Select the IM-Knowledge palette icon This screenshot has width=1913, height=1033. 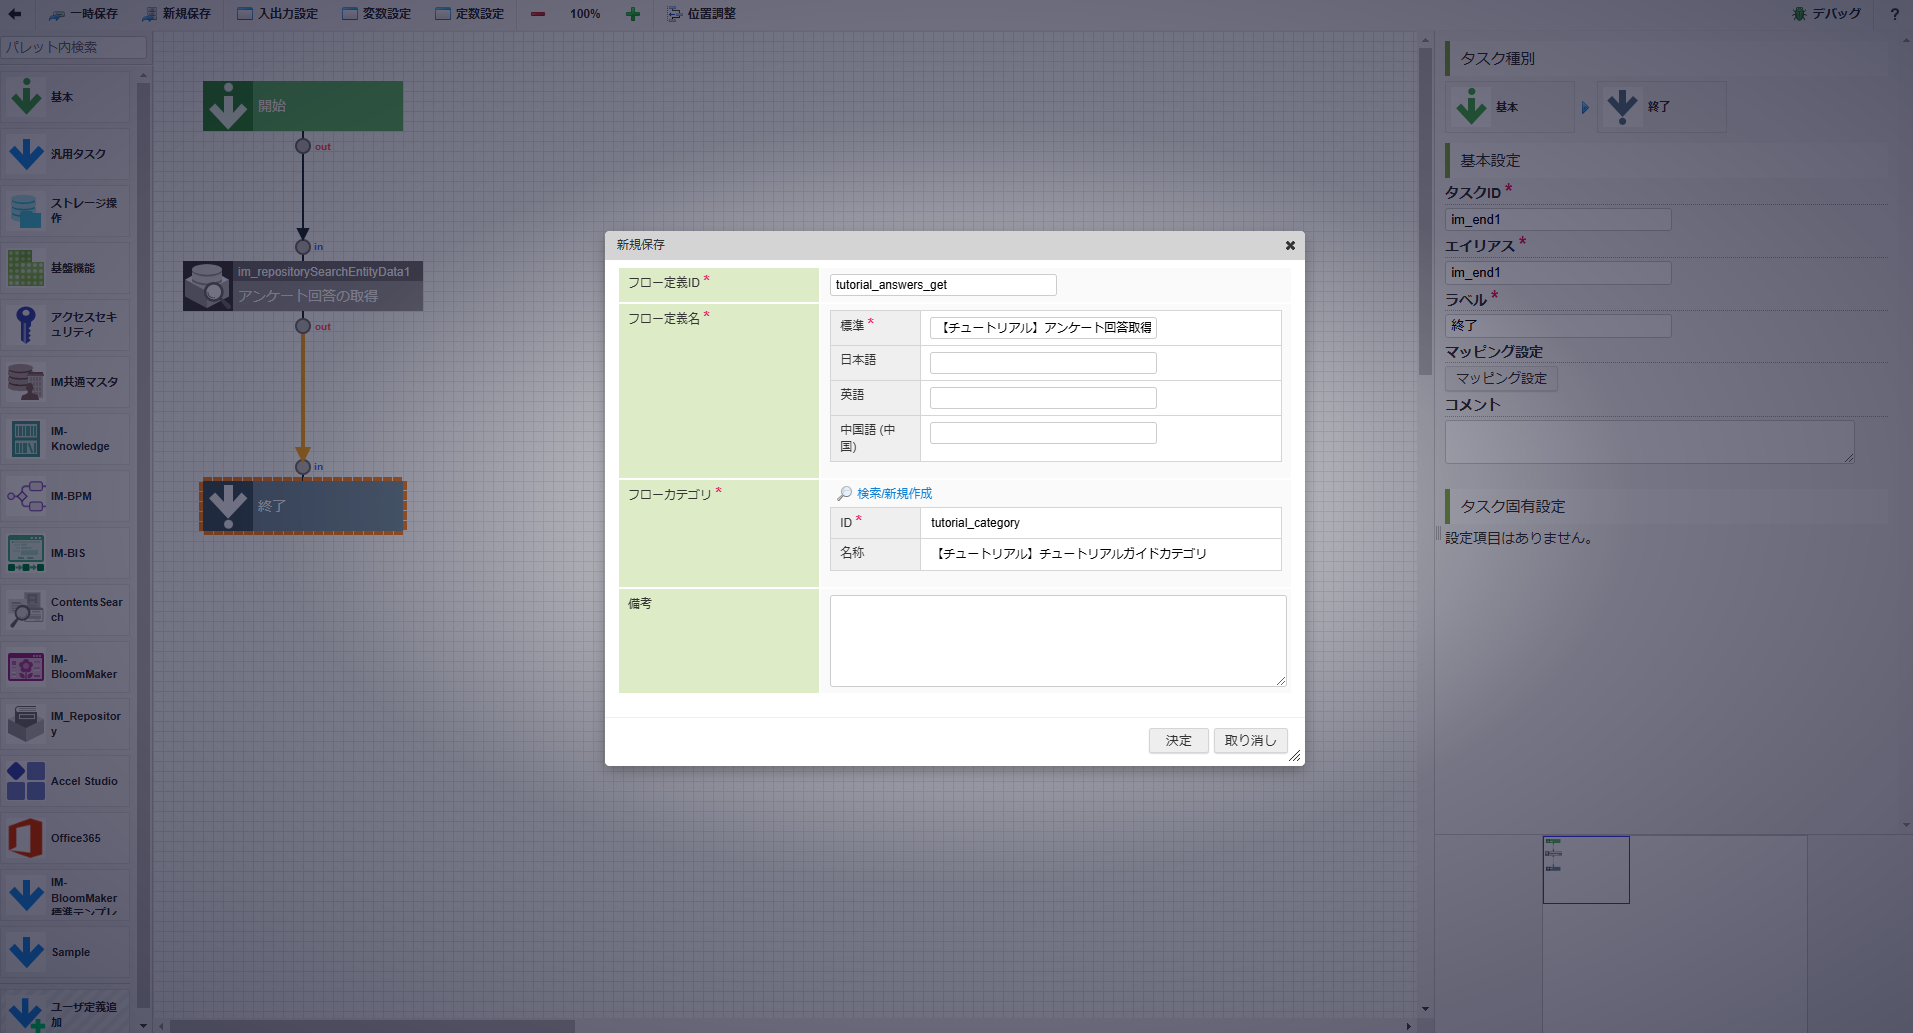point(26,439)
